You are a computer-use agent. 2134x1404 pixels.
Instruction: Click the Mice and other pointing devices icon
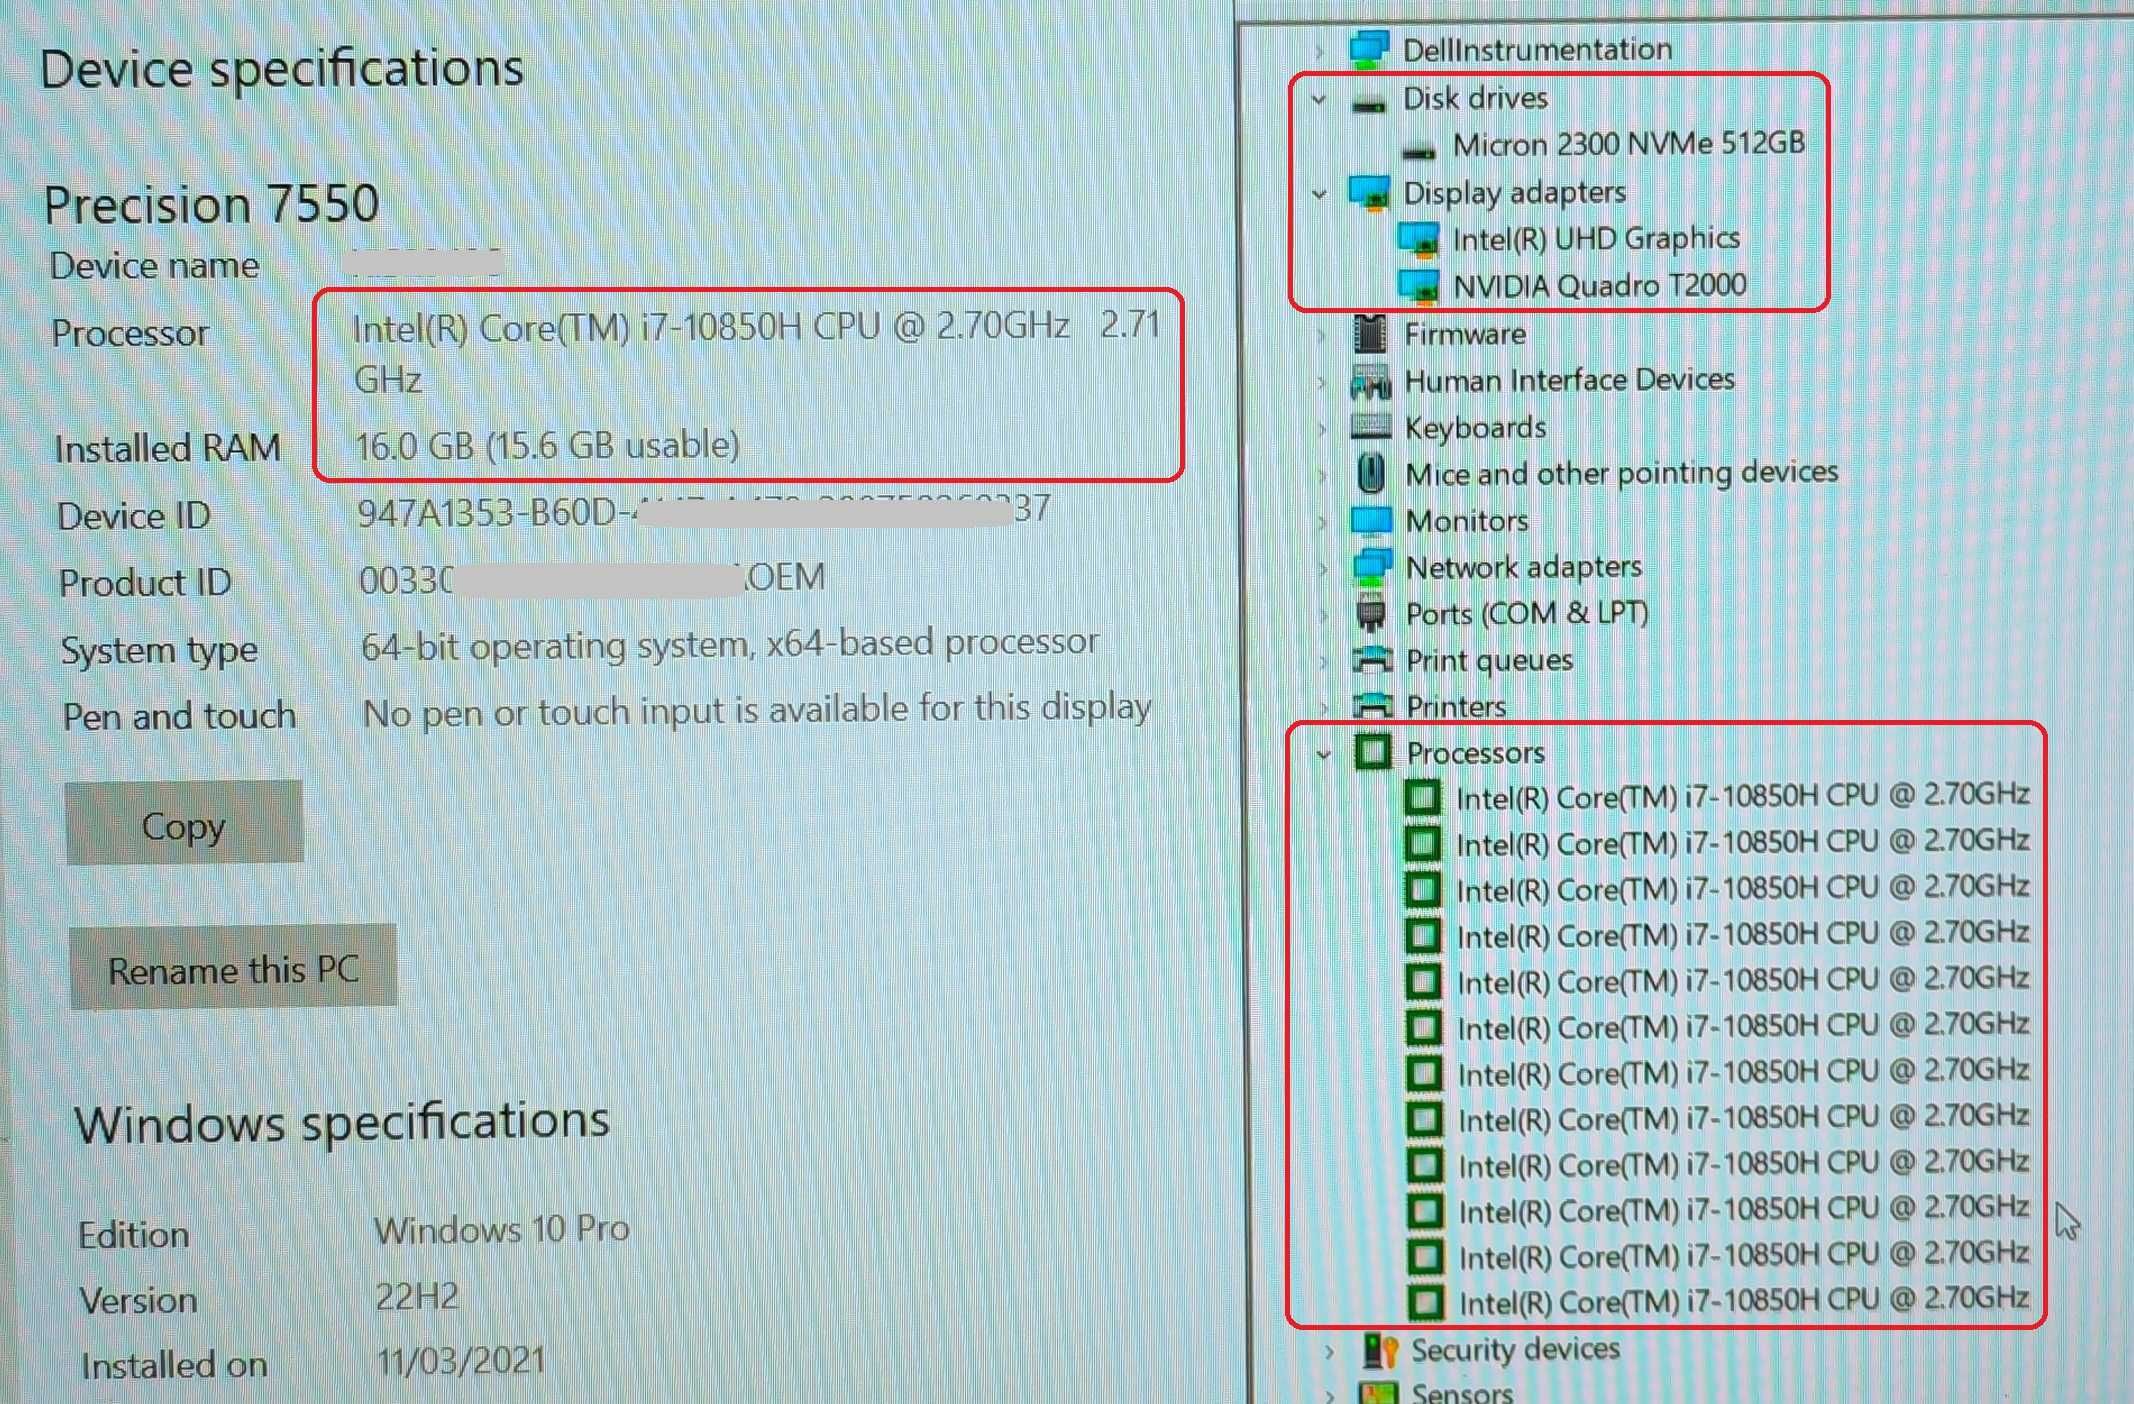pos(1372,473)
